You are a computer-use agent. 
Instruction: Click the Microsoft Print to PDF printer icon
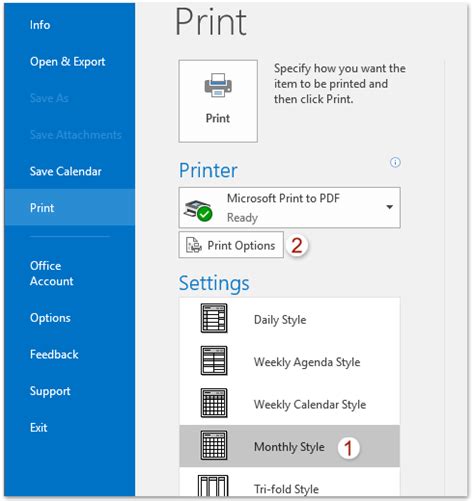tap(198, 210)
